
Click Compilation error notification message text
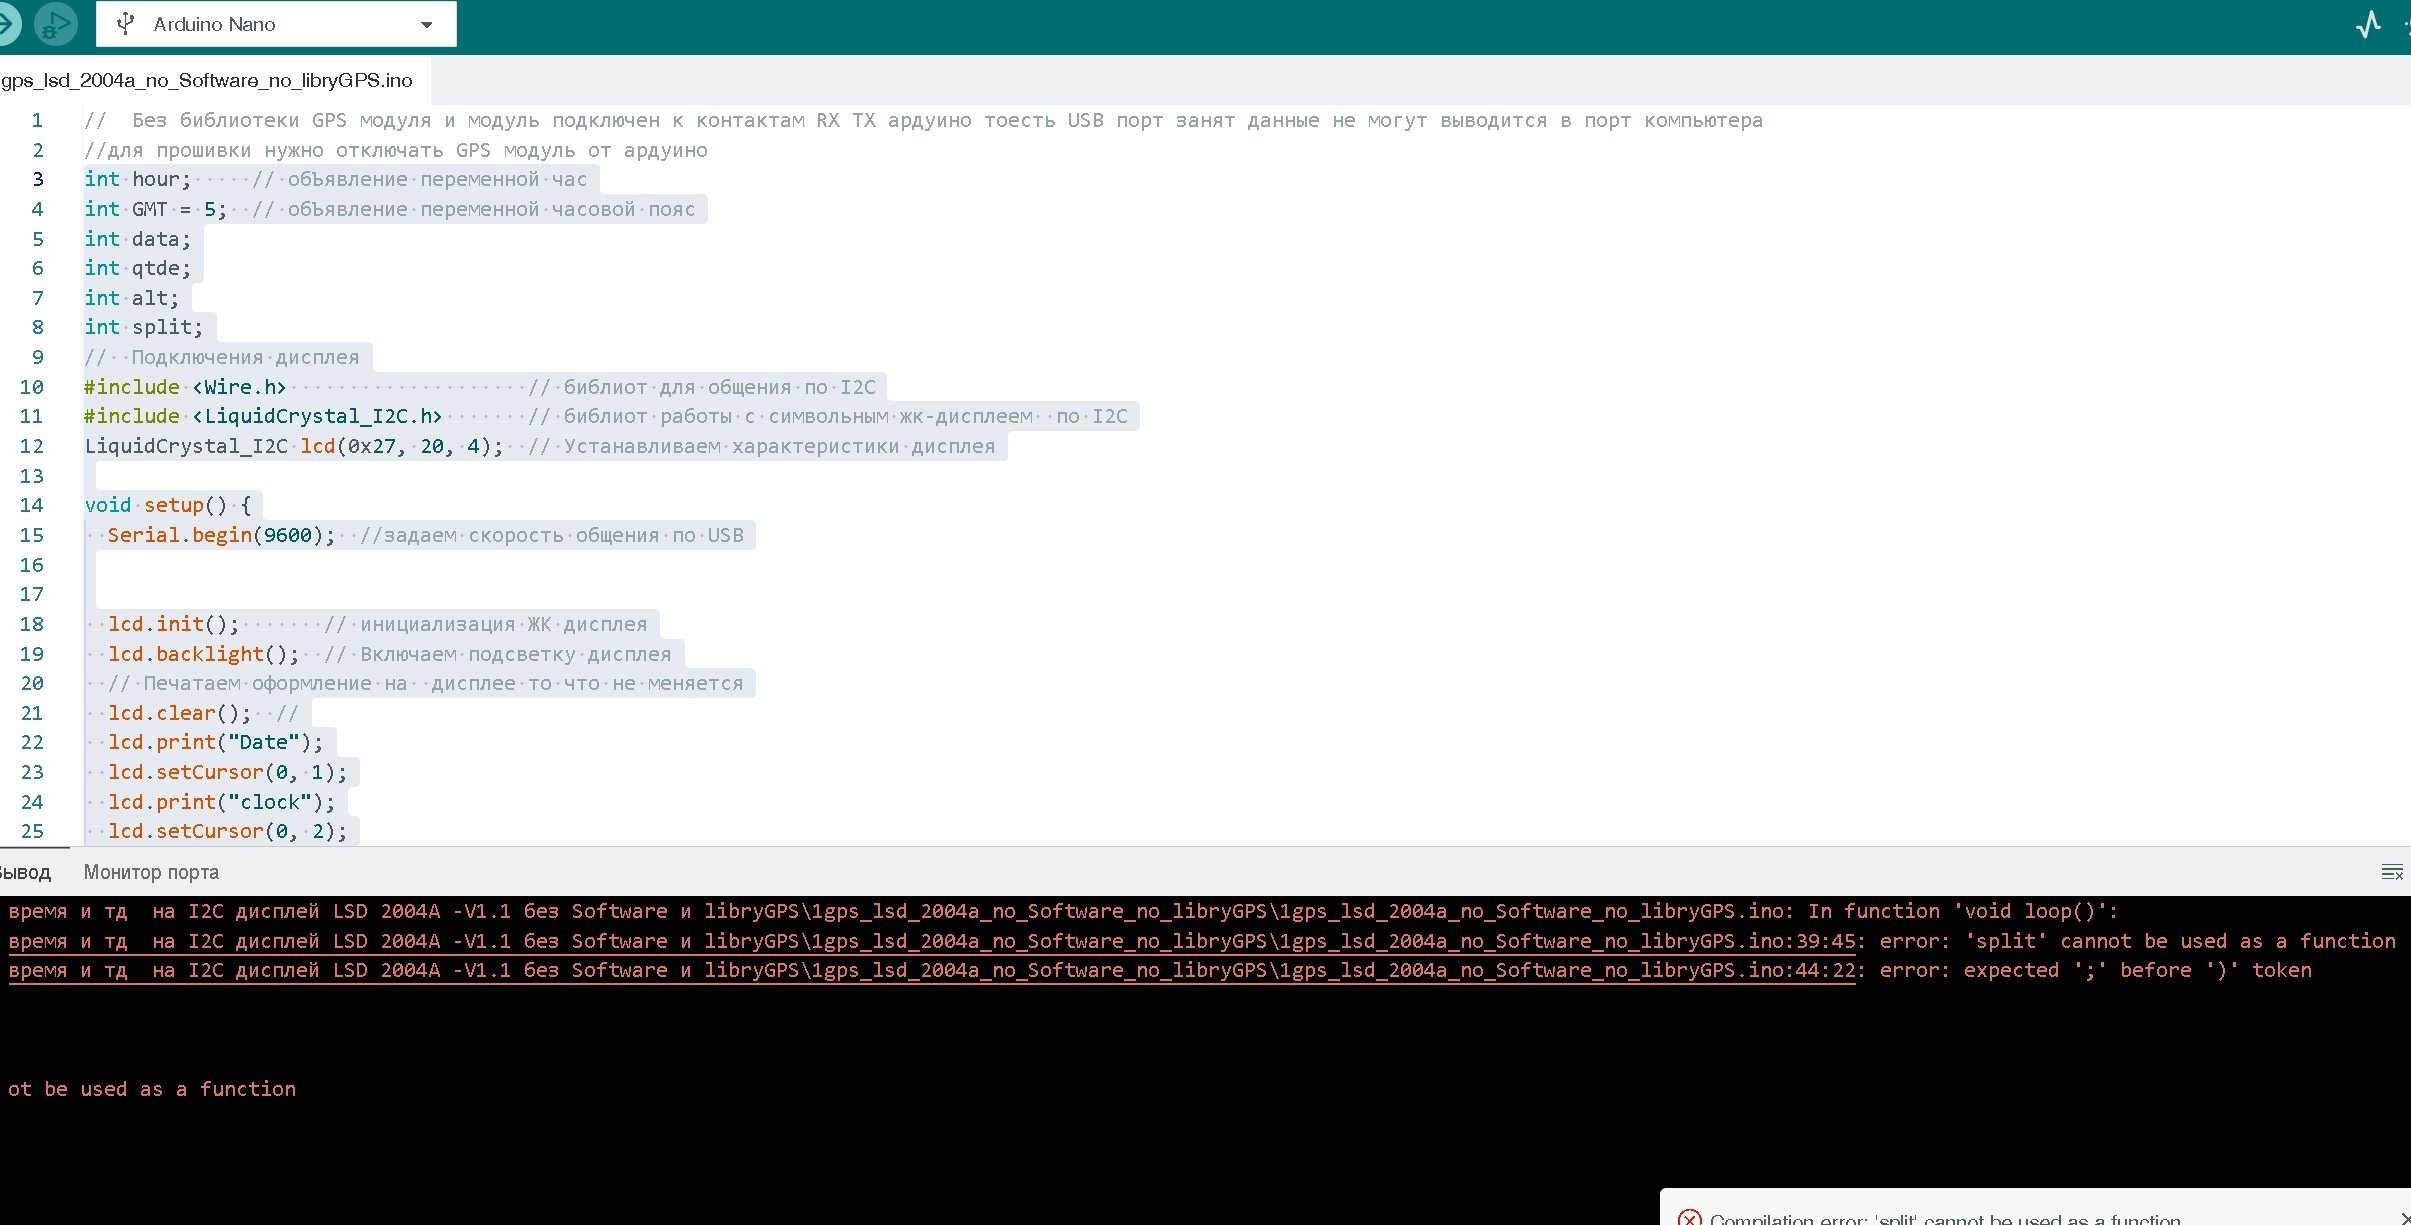pyautogui.click(x=1945, y=1218)
